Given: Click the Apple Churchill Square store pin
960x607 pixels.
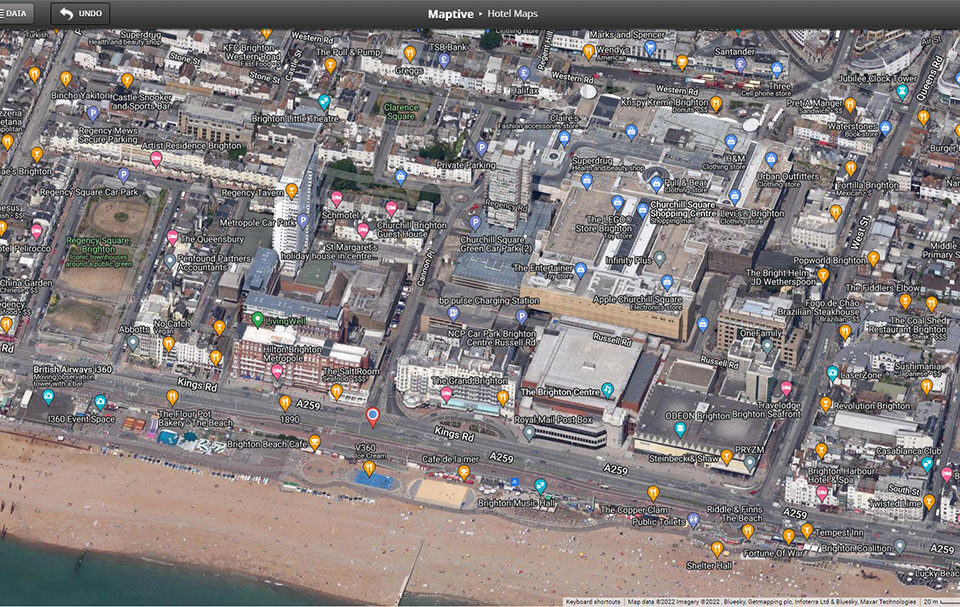Looking at the screenshot, I should 667,282.
